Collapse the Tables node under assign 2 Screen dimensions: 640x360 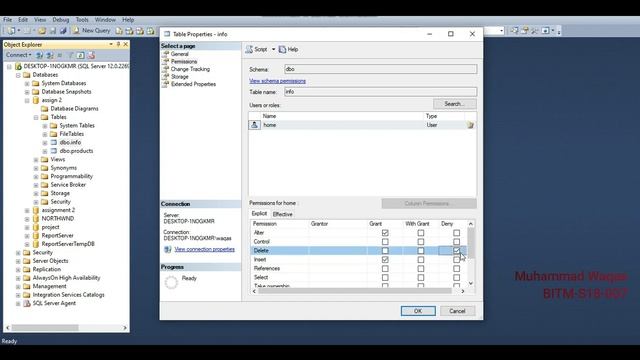36,117
